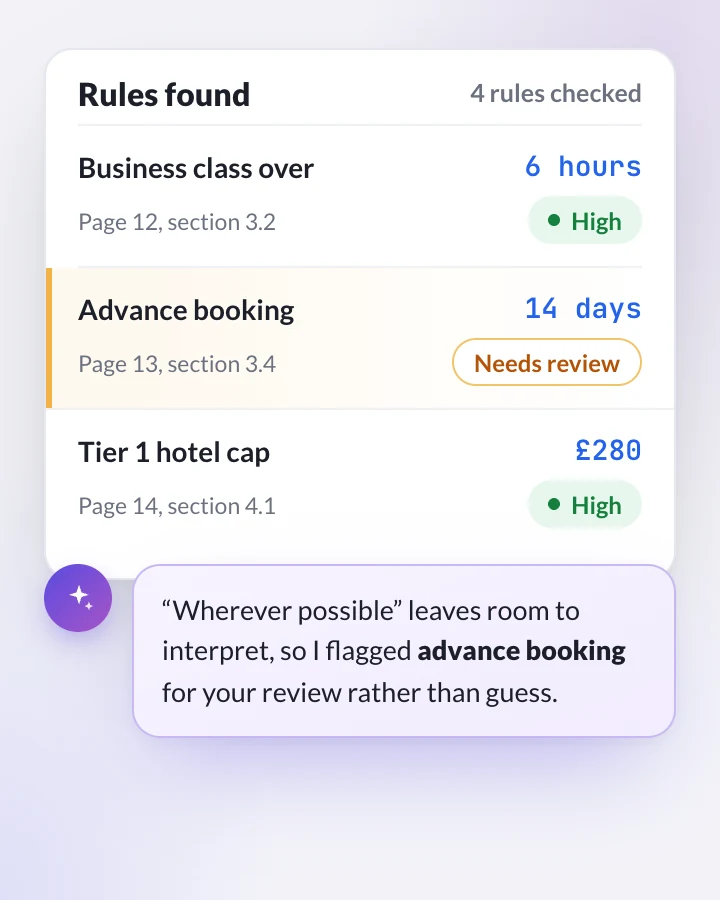Open Page 12, section 3.2 reference
Viewport: 720px width, 900px height.
click(177, 222)
